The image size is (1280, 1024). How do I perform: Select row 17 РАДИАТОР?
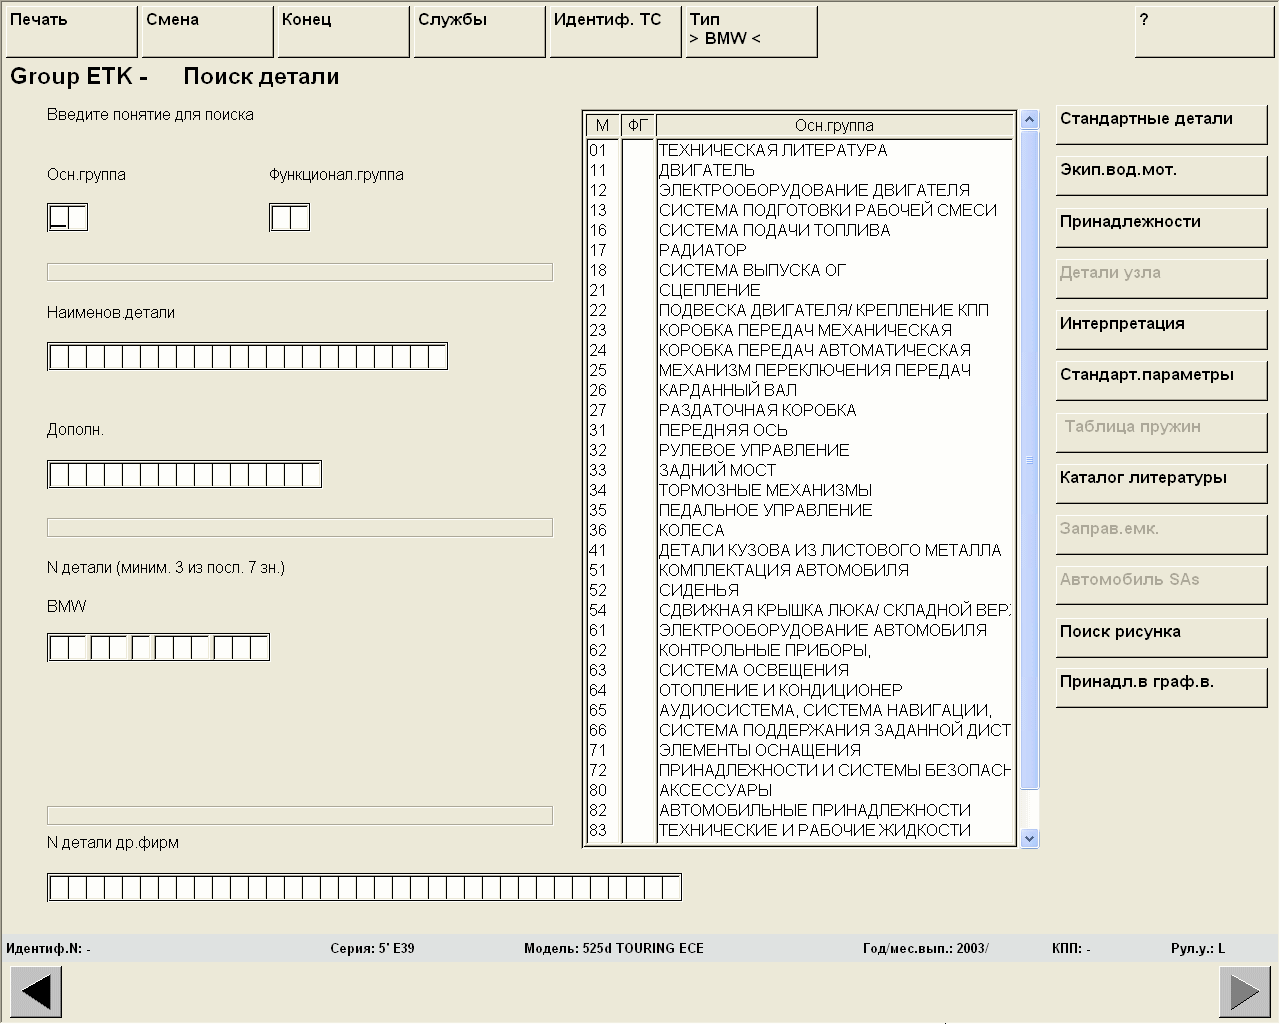[x=799, y=250]
